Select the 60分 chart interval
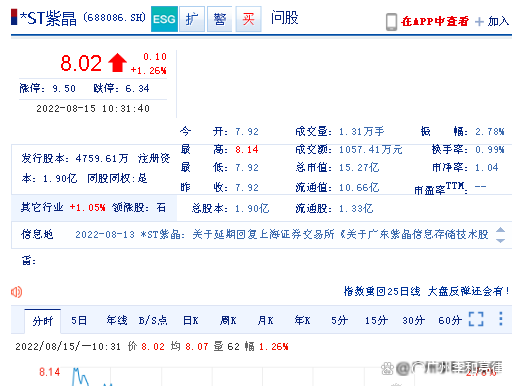This screenshot has width=512, height=386. [450, 321]
